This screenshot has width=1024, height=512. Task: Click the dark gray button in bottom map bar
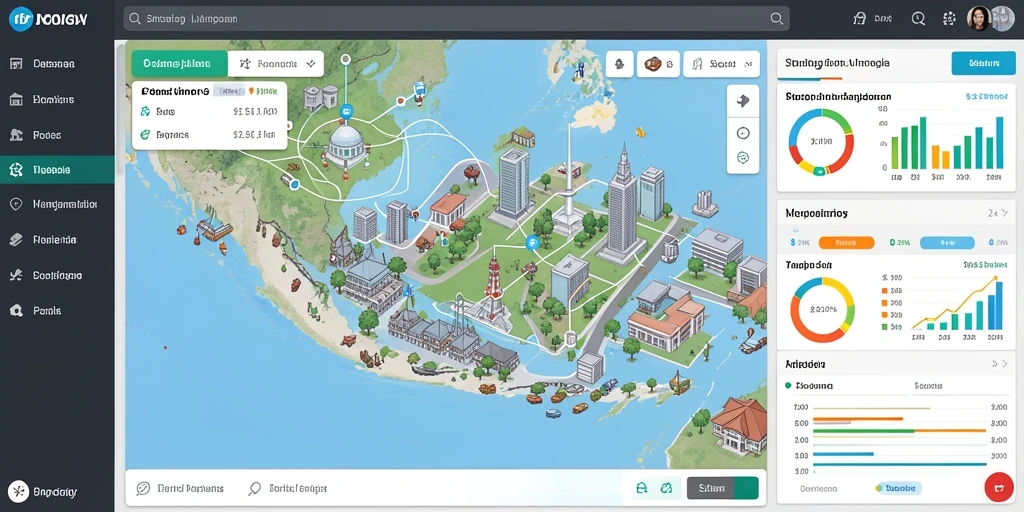click(711, 488)
